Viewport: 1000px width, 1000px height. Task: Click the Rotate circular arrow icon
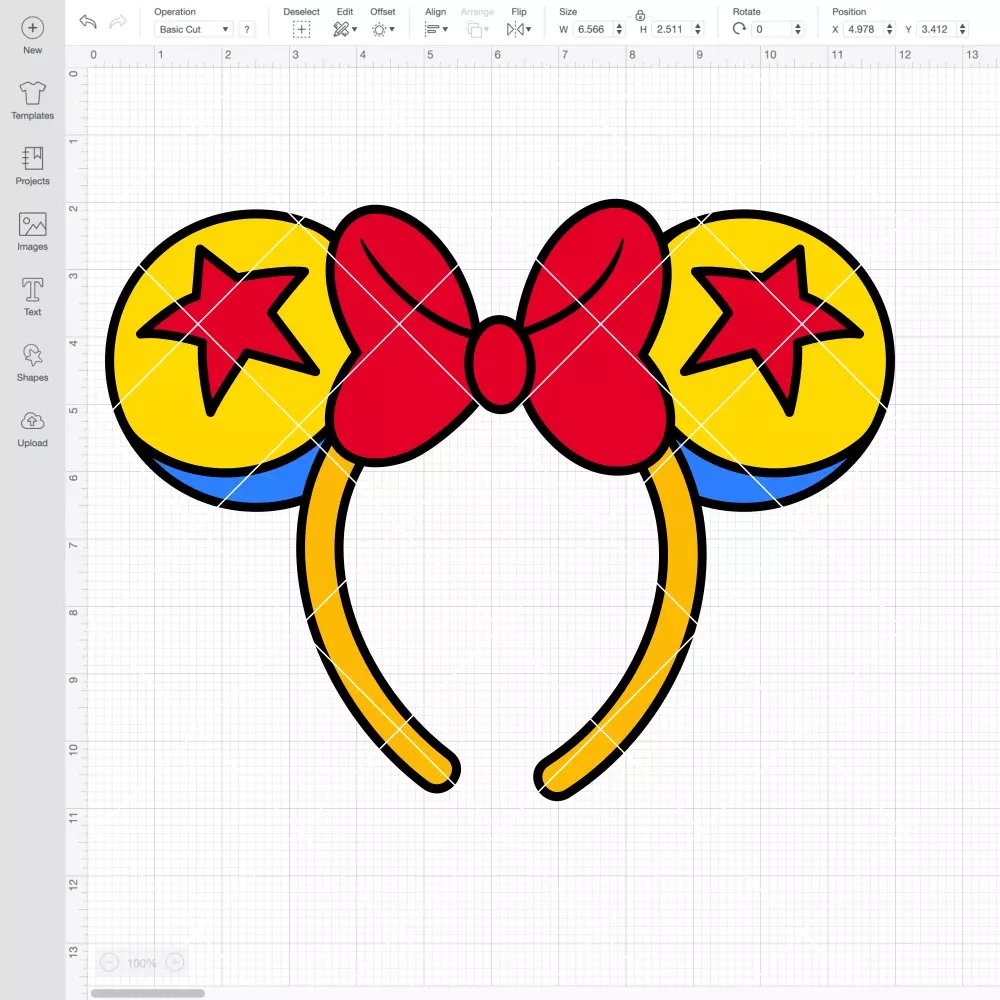pos(739,29)
